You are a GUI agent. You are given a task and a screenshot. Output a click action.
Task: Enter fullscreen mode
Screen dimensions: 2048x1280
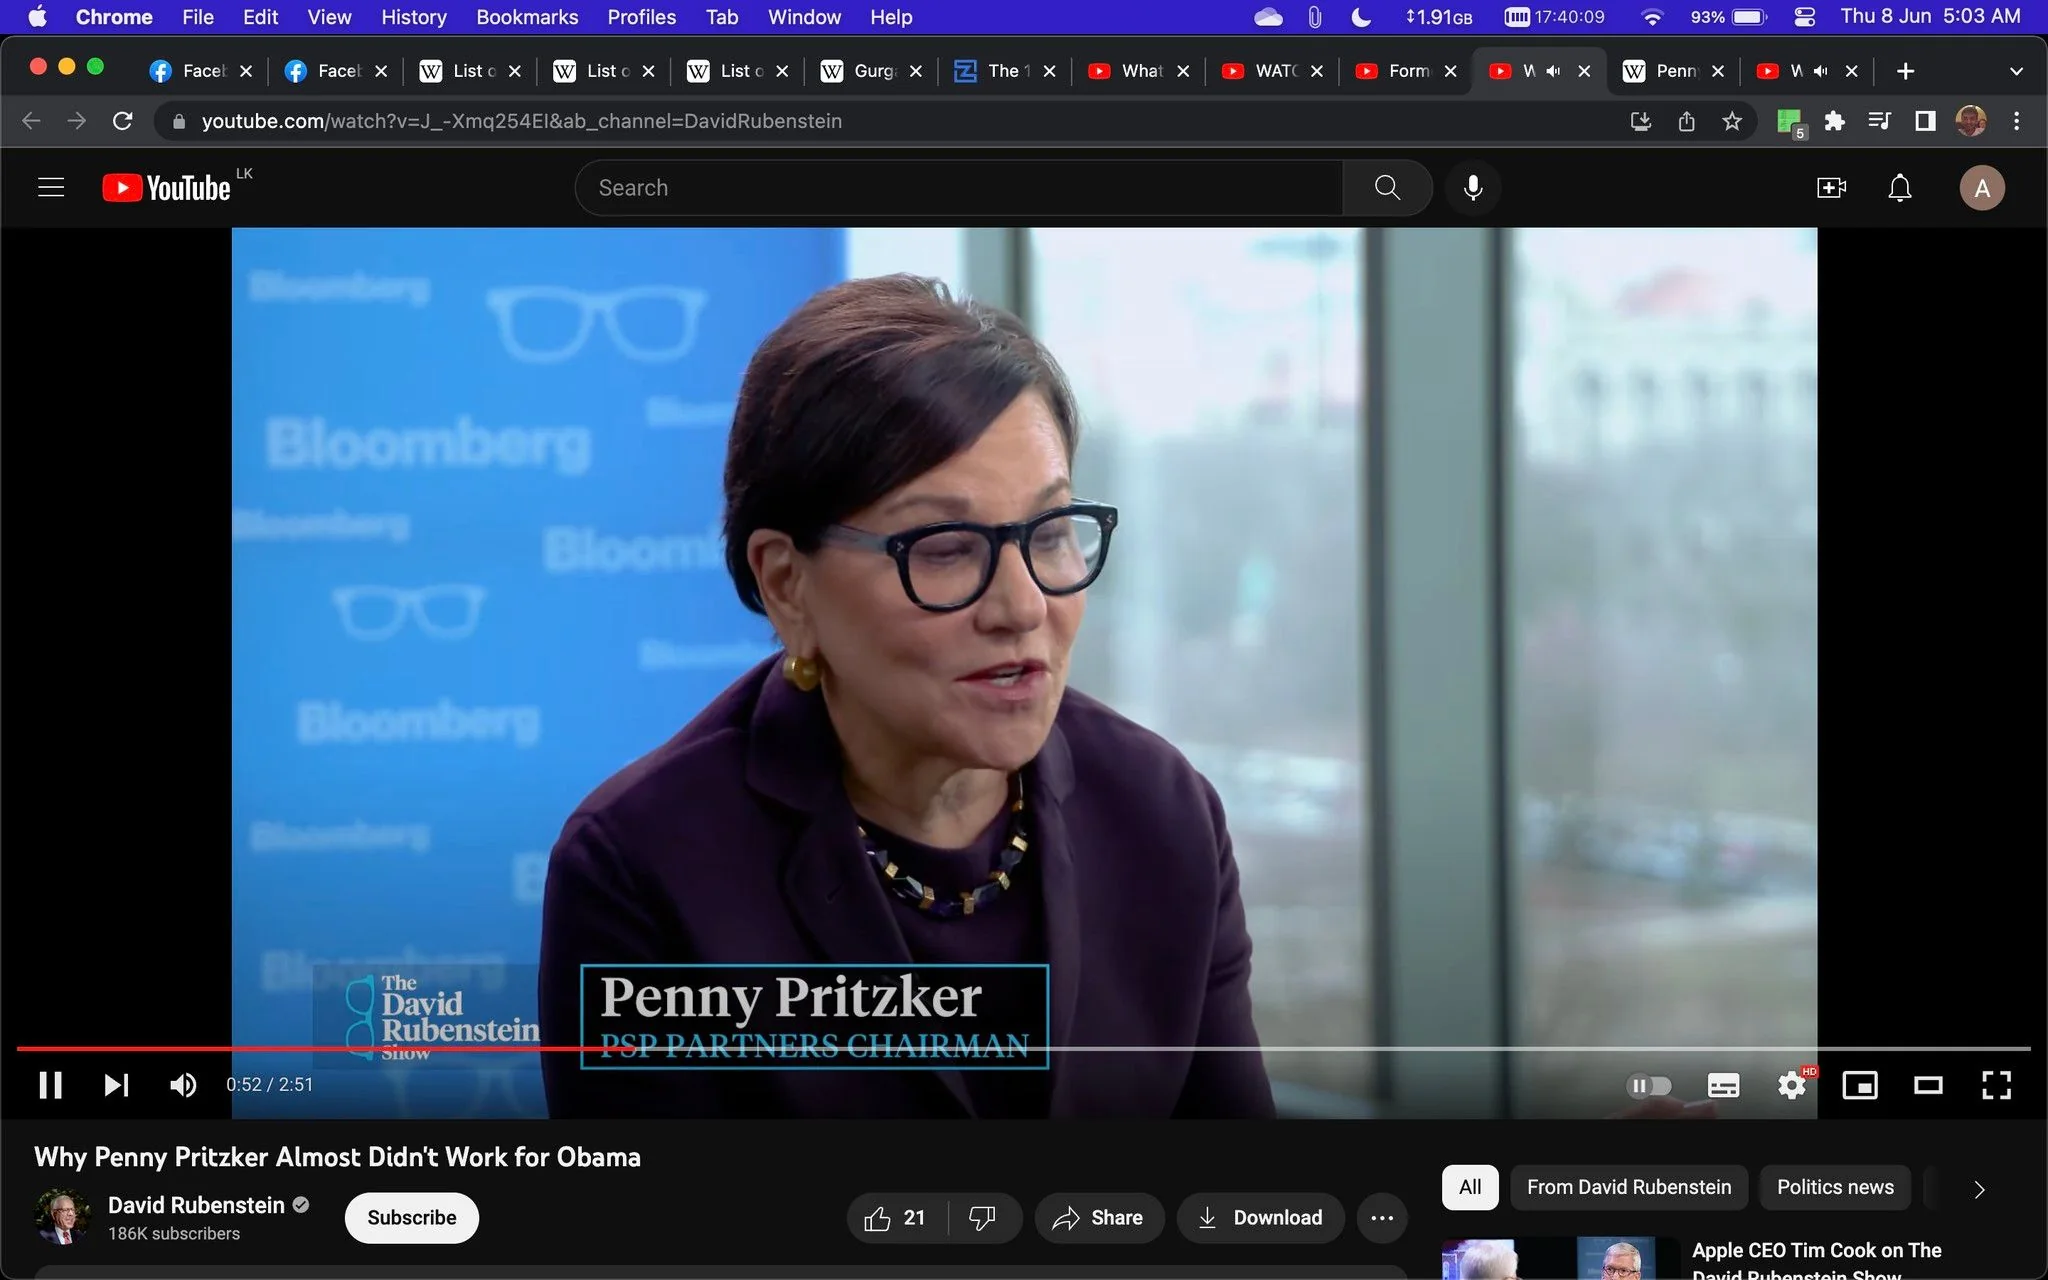coord(1996,1085)
